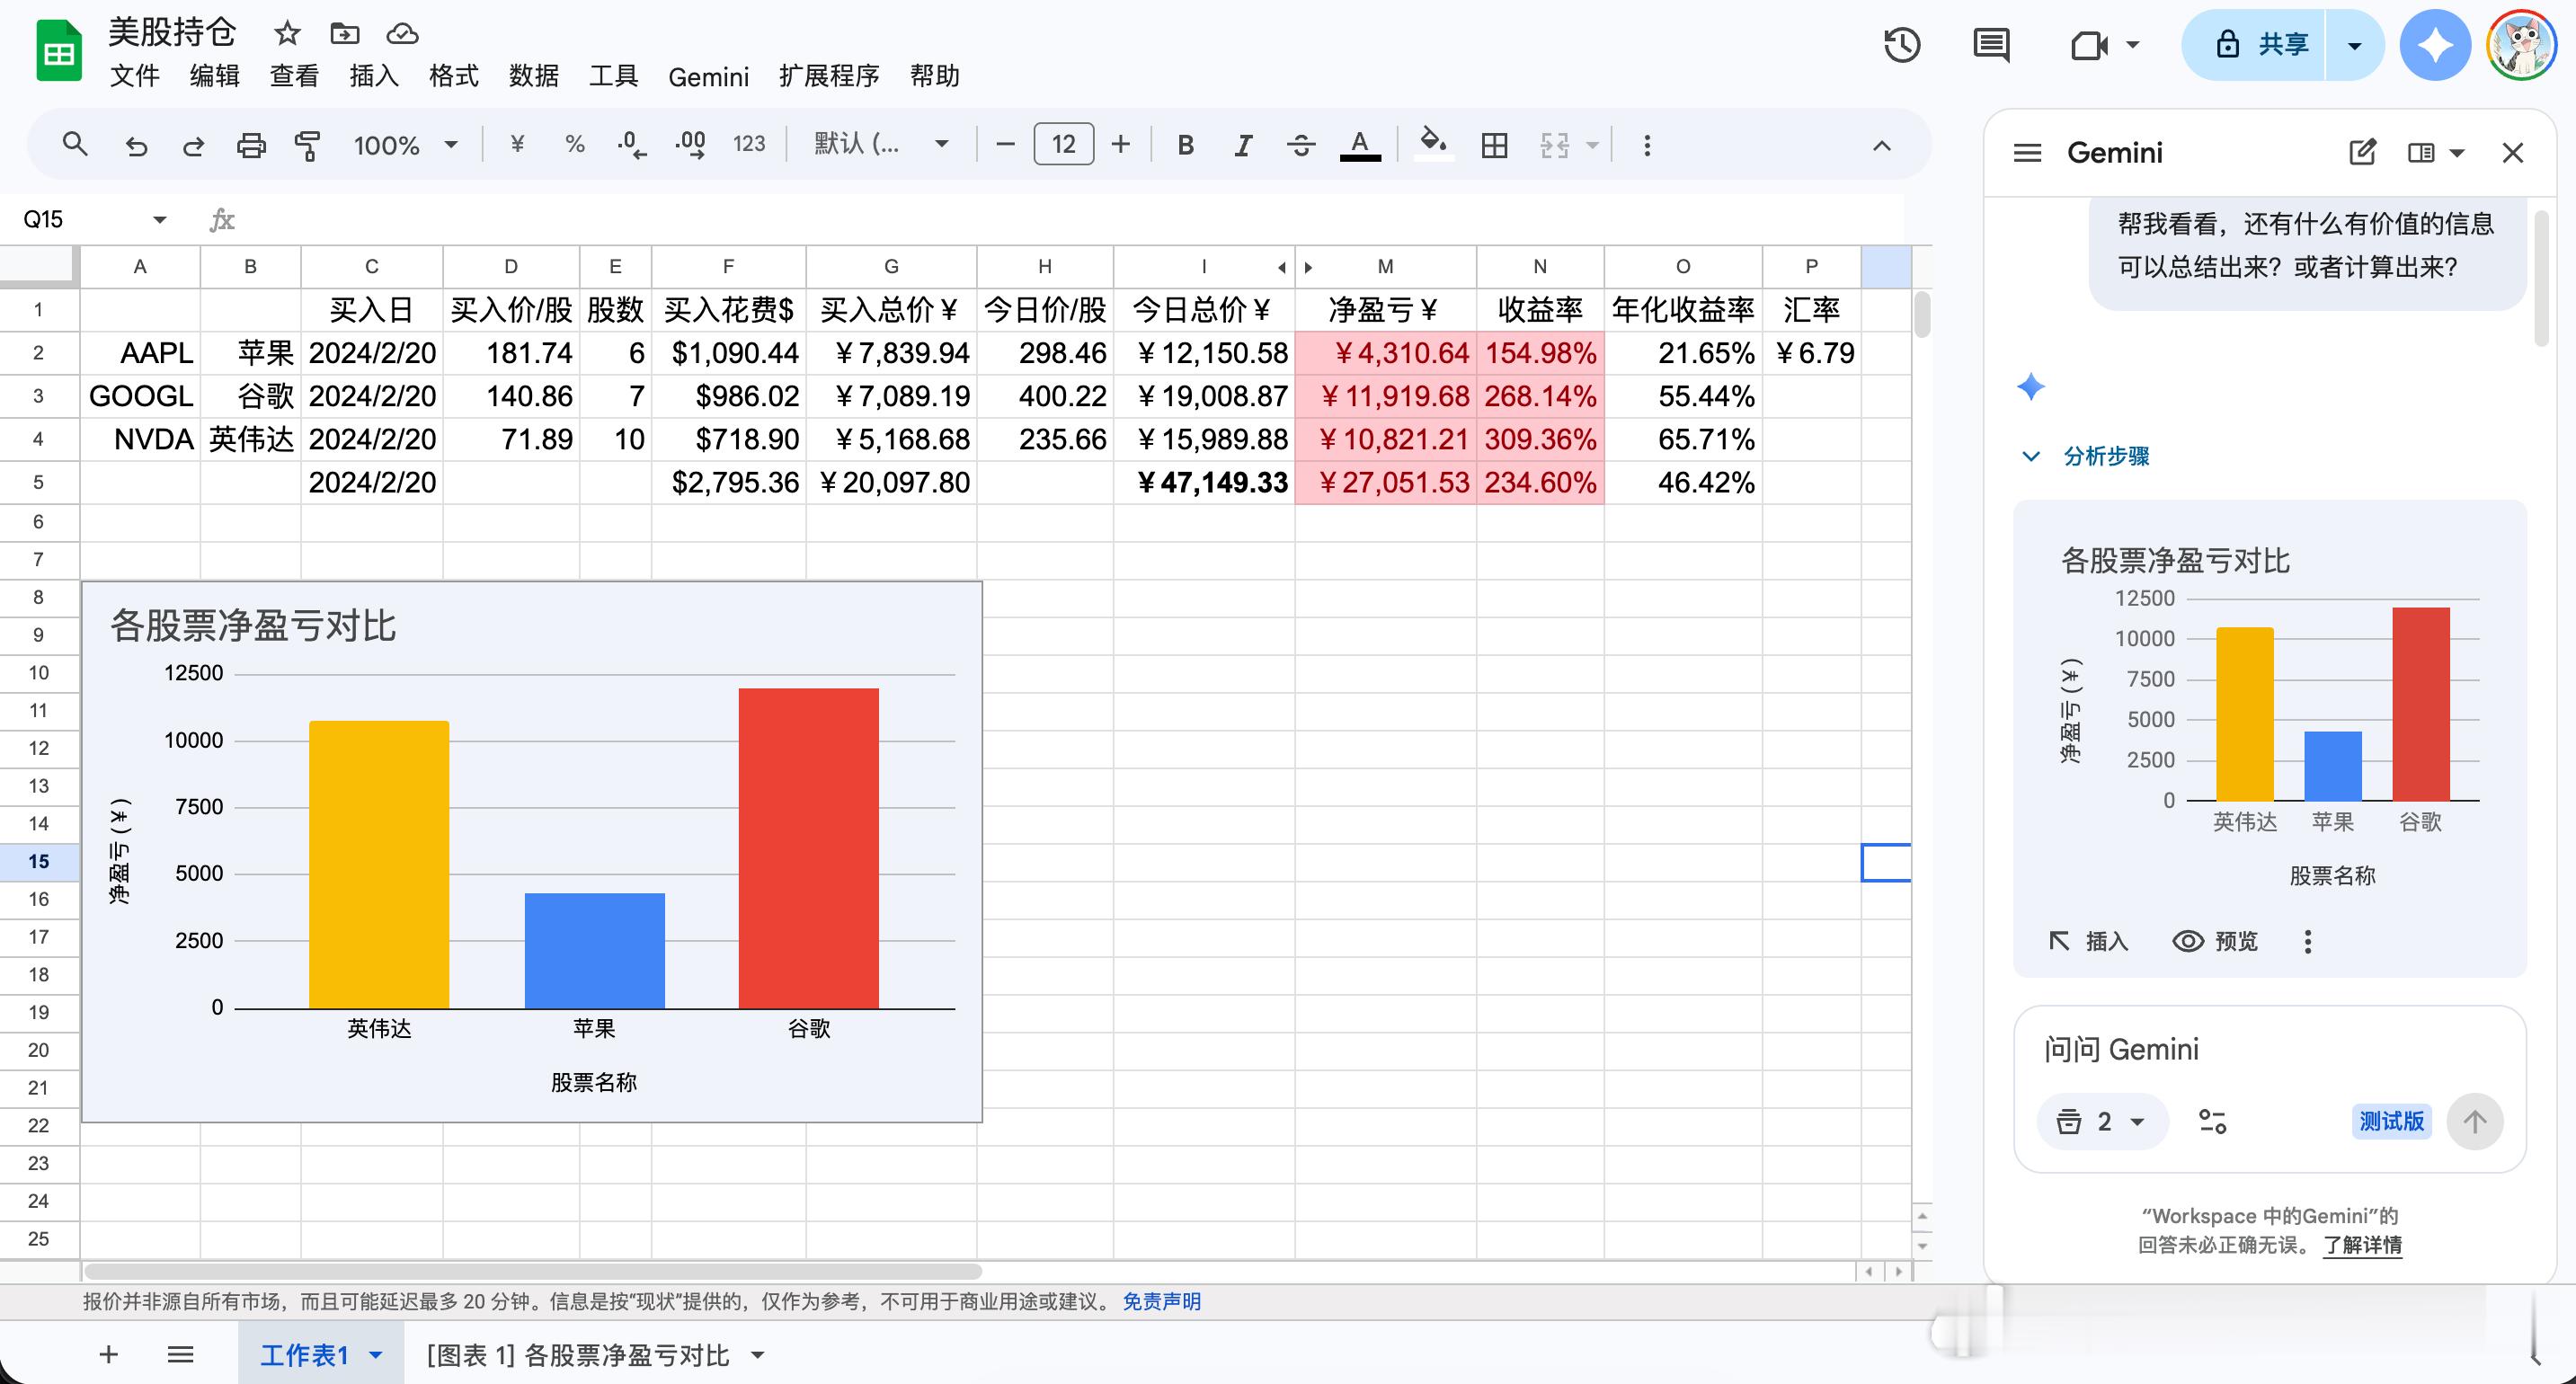Toggle bold formatting
This screenshot has height=1384, width=2576.
click(x=1186, y=146)
